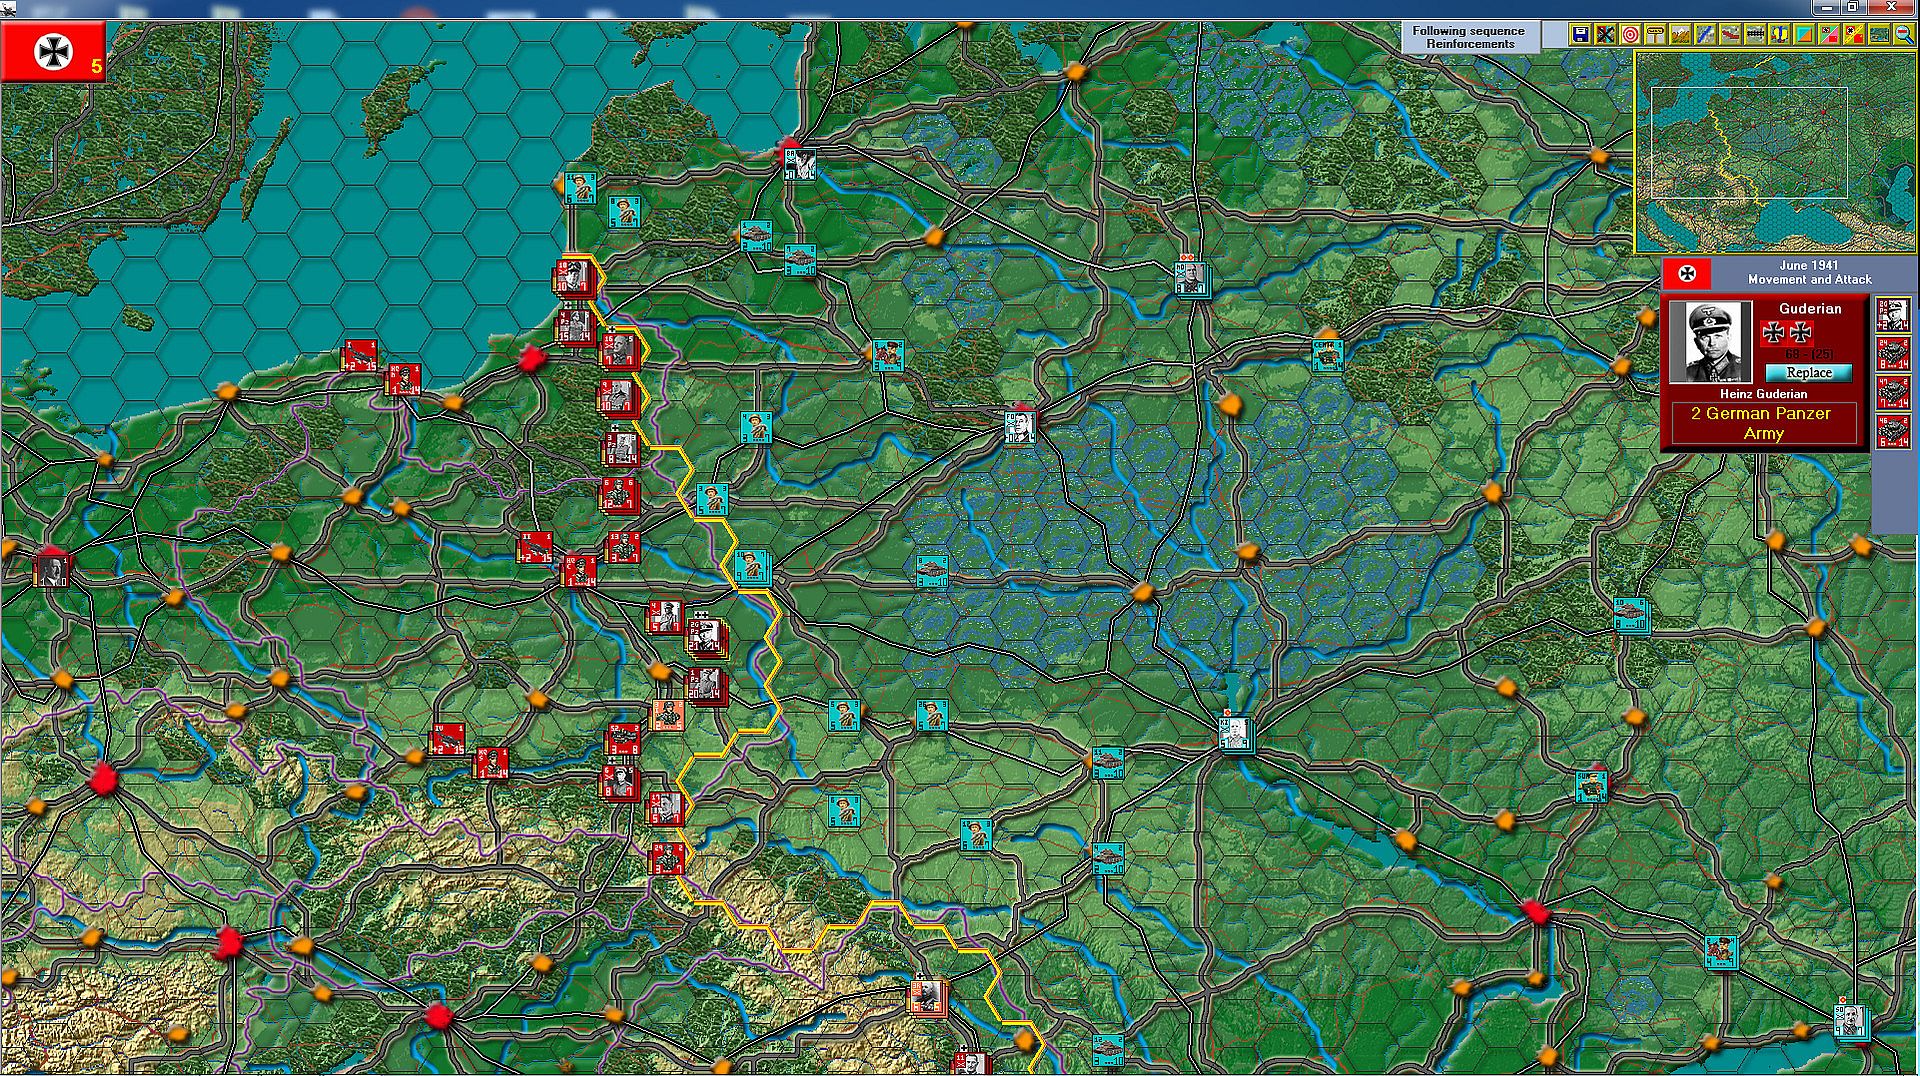Screen dimensions: 1920x1076
Task: Click the blue river toolbar icon
Action: 1705,35
